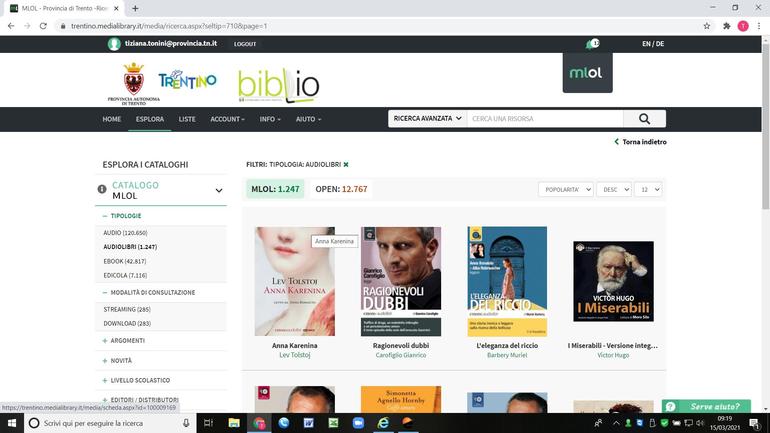Open Windows Start menu

click(x=12, y=423)
